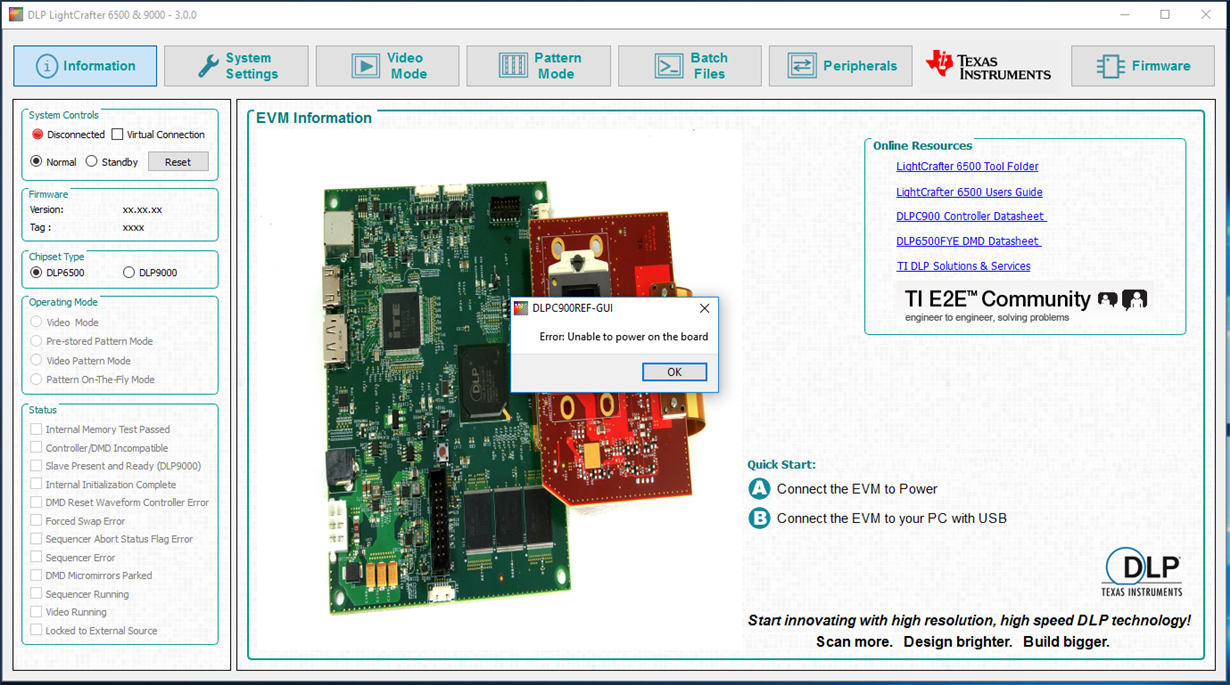This screenshot has height=685, width=1230.
Task: Open the Batch Files tab
Action: pyautogui.click(x=690, y=66)
